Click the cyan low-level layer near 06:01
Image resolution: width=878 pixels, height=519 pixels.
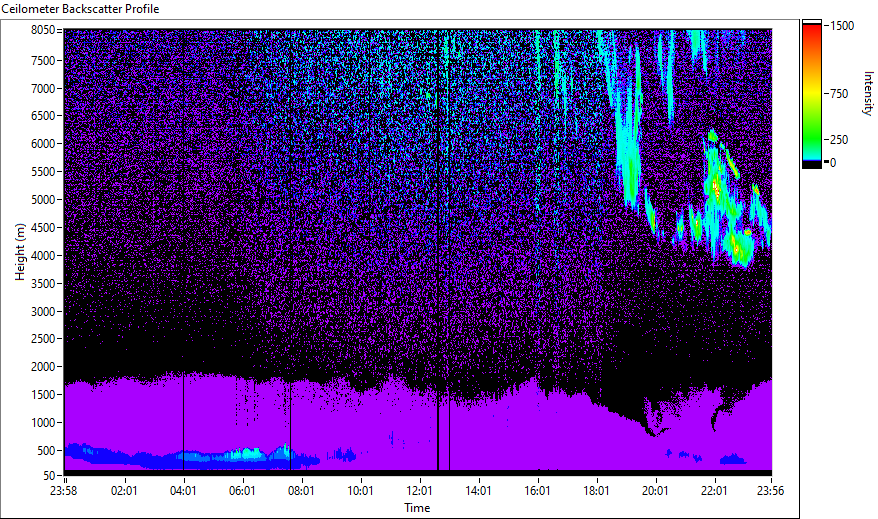tap(246, 453)
